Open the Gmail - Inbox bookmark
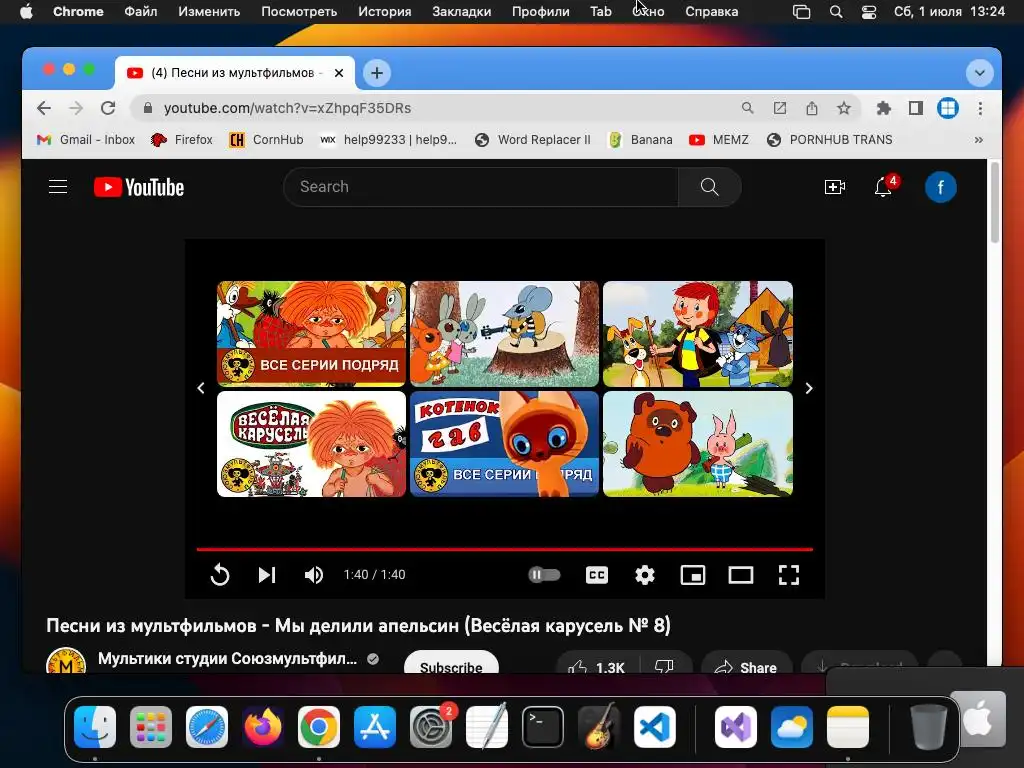This screenshot has width=1024, height=768. click(86, 140)
